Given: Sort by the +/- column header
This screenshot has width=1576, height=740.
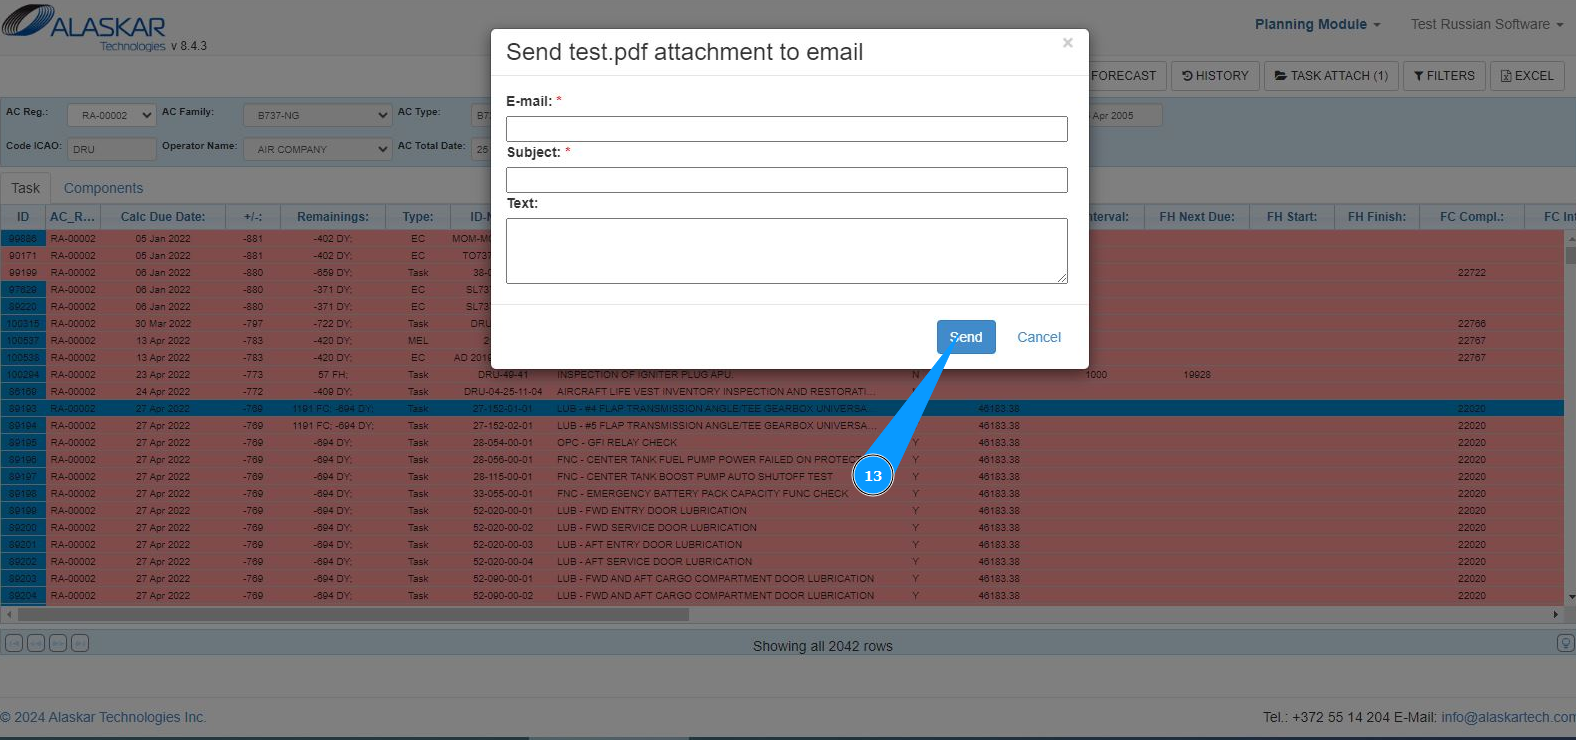Looking at the screenshot, I should coord(253,217).
